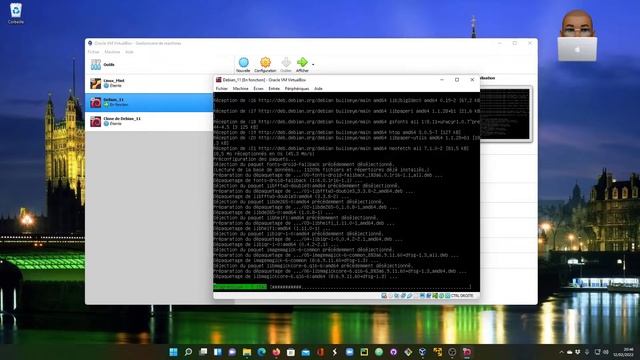
Task: Open the Mail app from taskbar
Action: point(306,352)
